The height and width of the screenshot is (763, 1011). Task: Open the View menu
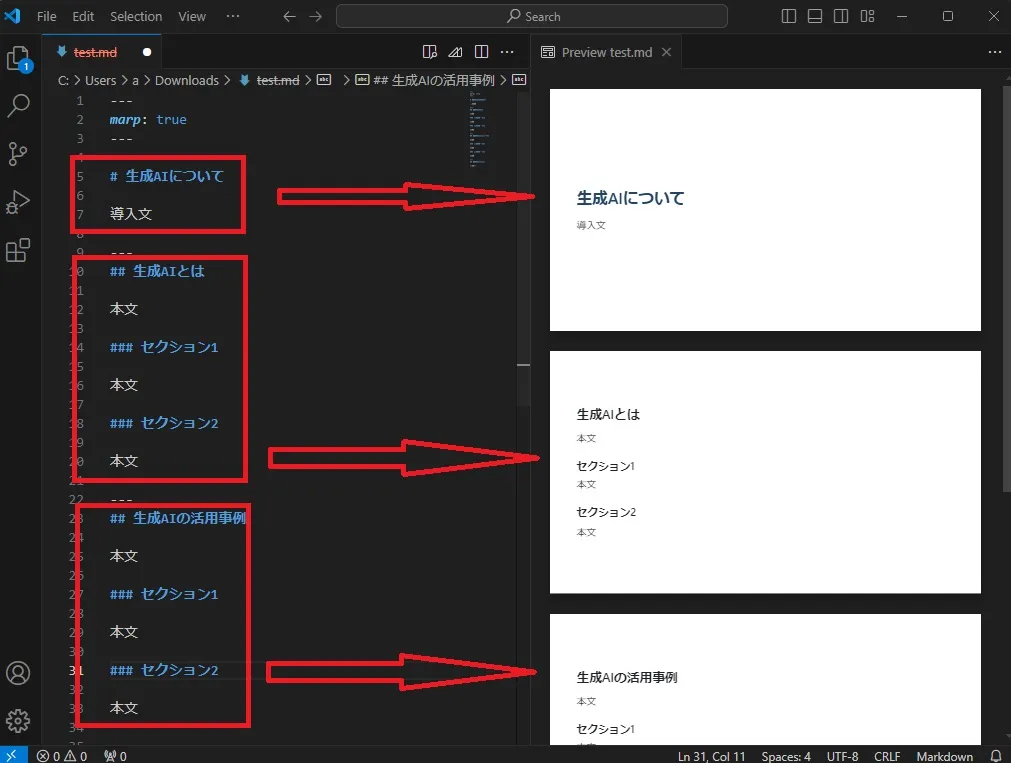coord(192,16)
